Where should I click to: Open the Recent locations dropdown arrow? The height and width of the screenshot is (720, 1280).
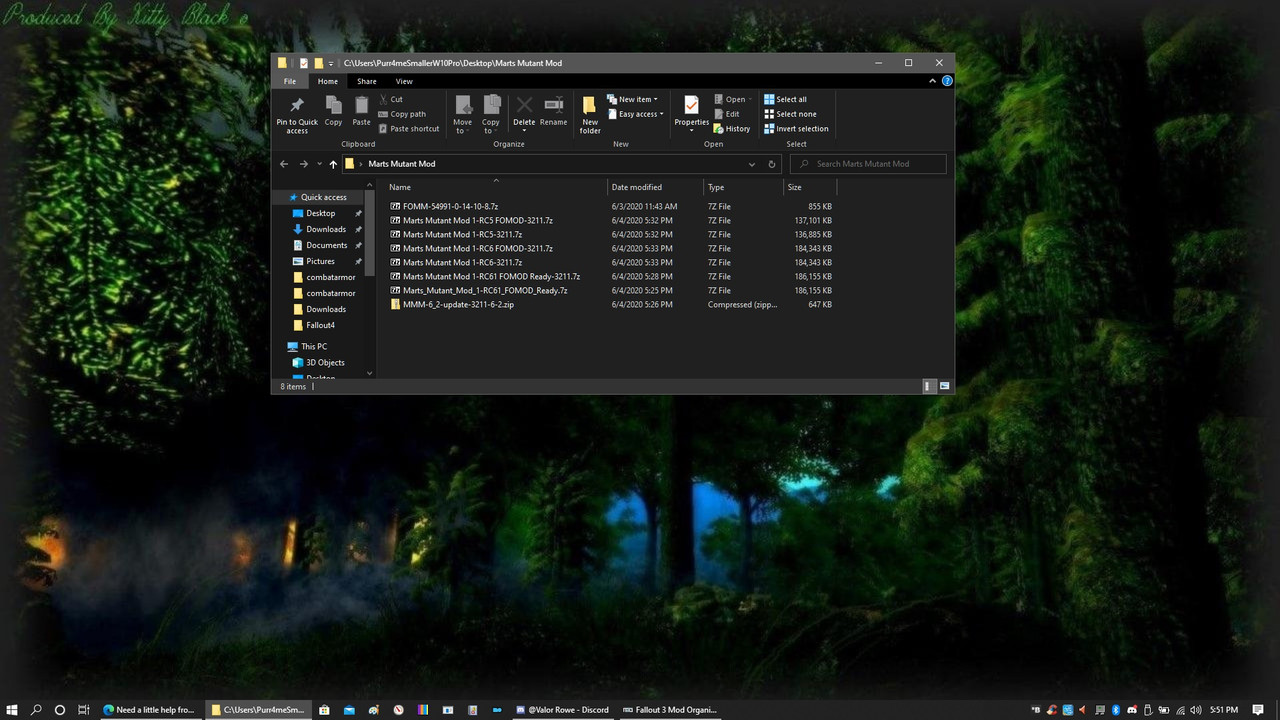click(319, 164)
